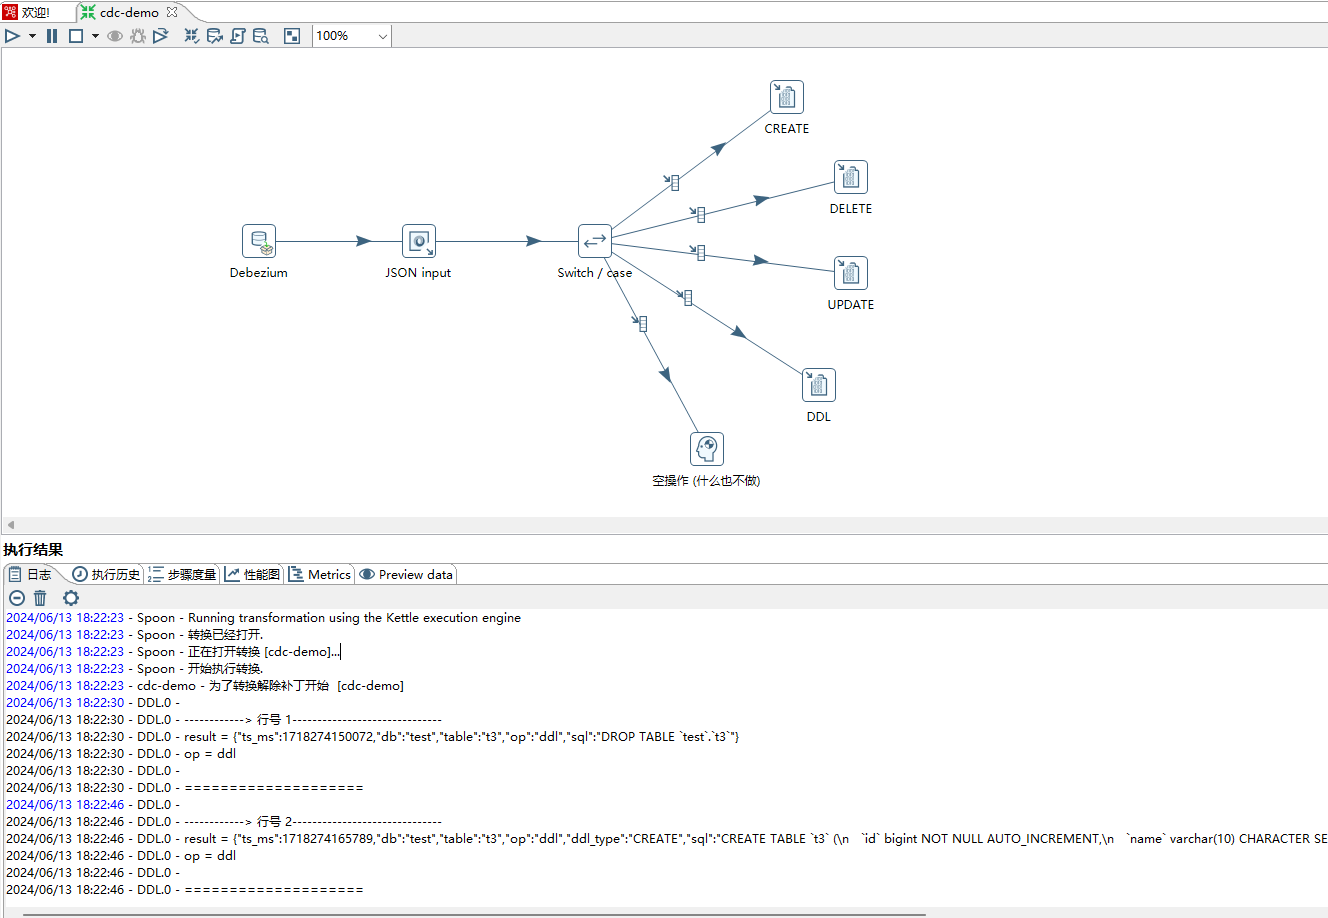Expand the stop options dropdown arrow
This screenshot has width=1328, height=918.
95,36
